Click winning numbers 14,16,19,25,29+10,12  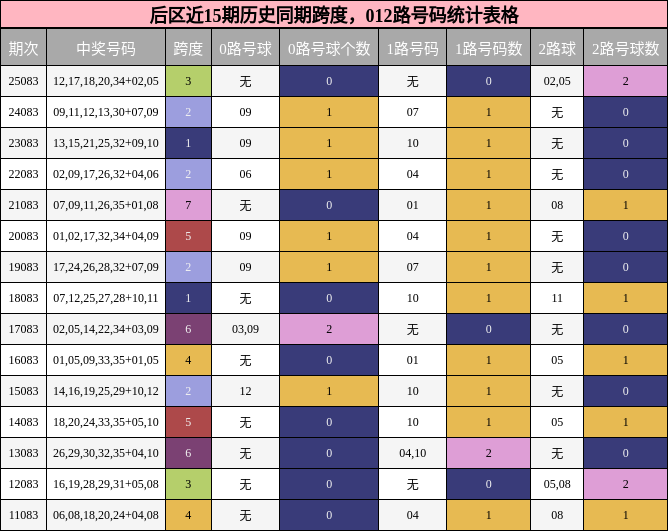[x=106, y=391]
